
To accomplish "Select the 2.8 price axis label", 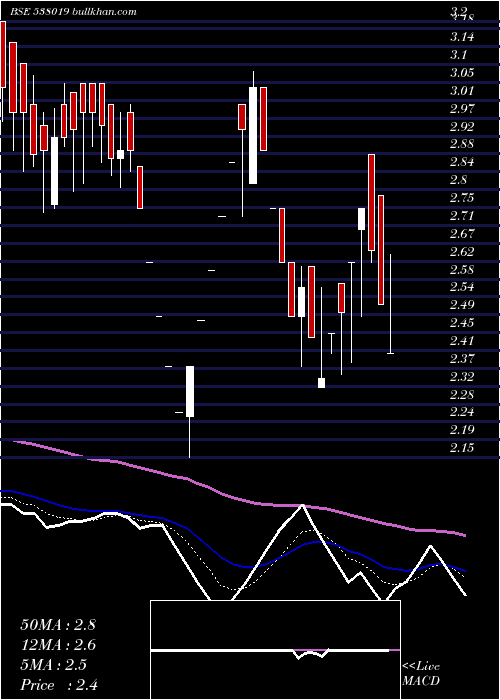I will [458, 180].
